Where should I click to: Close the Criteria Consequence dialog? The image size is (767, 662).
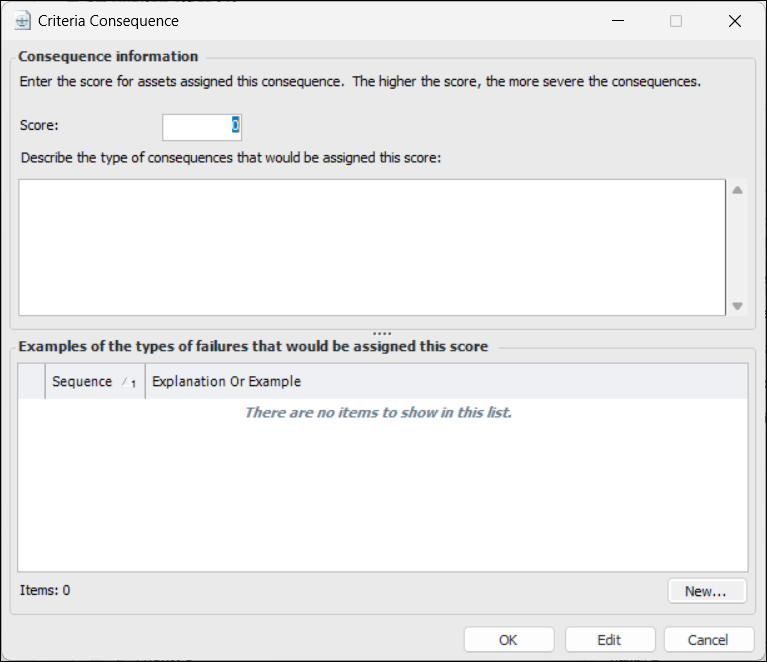click(x=736, y=21)
